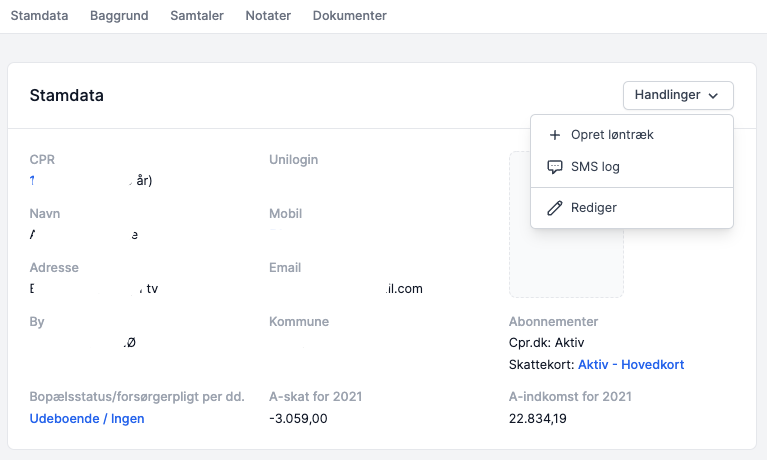Click the pencil icon for Rediger

click(x=555, y=208)
